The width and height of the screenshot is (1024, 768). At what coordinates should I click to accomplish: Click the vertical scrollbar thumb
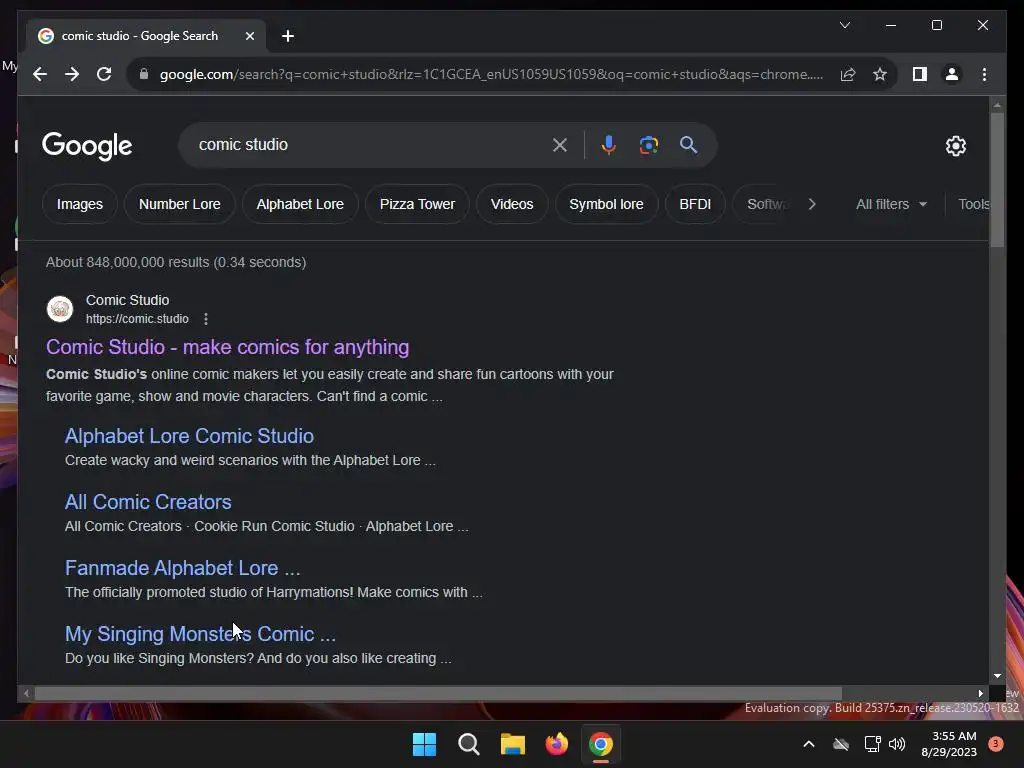point(997,180)
